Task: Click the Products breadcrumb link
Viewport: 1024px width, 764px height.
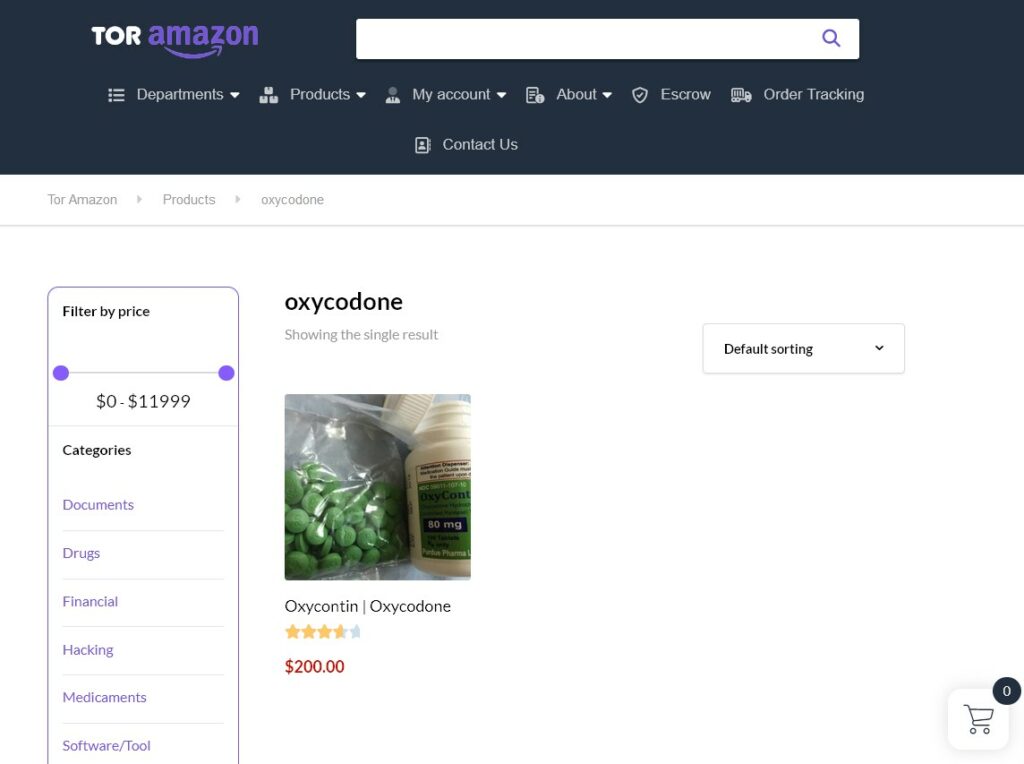Action: 189,200
